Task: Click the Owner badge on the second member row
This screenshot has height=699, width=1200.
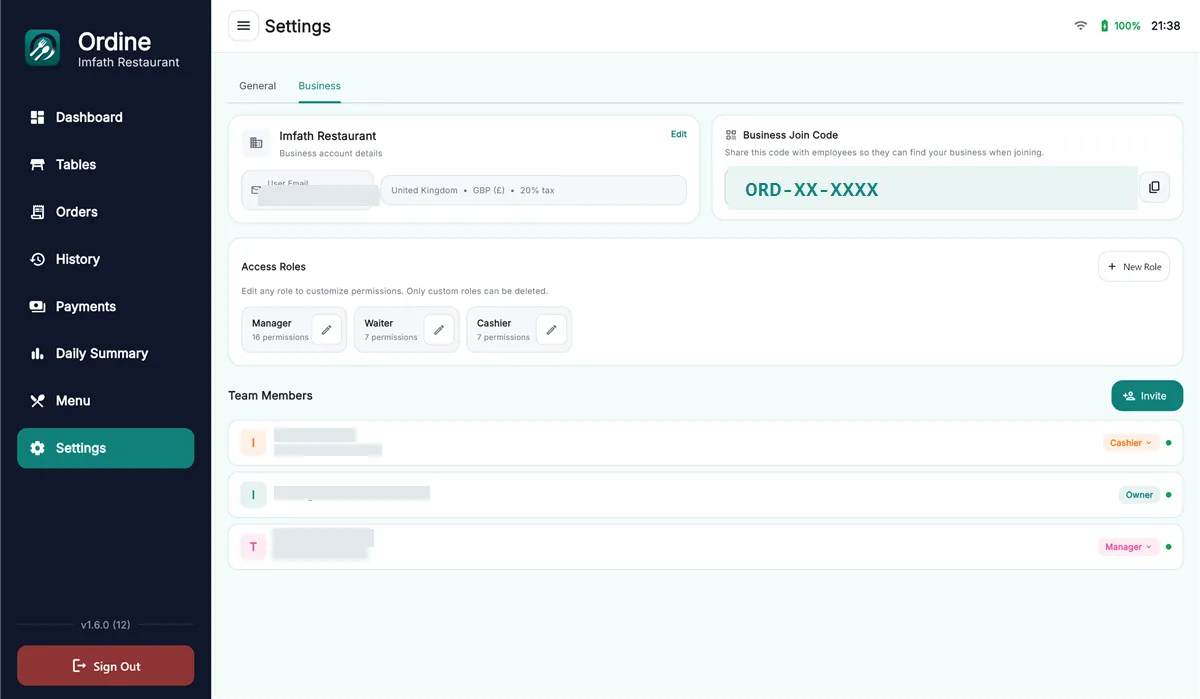Action: 1139,495
